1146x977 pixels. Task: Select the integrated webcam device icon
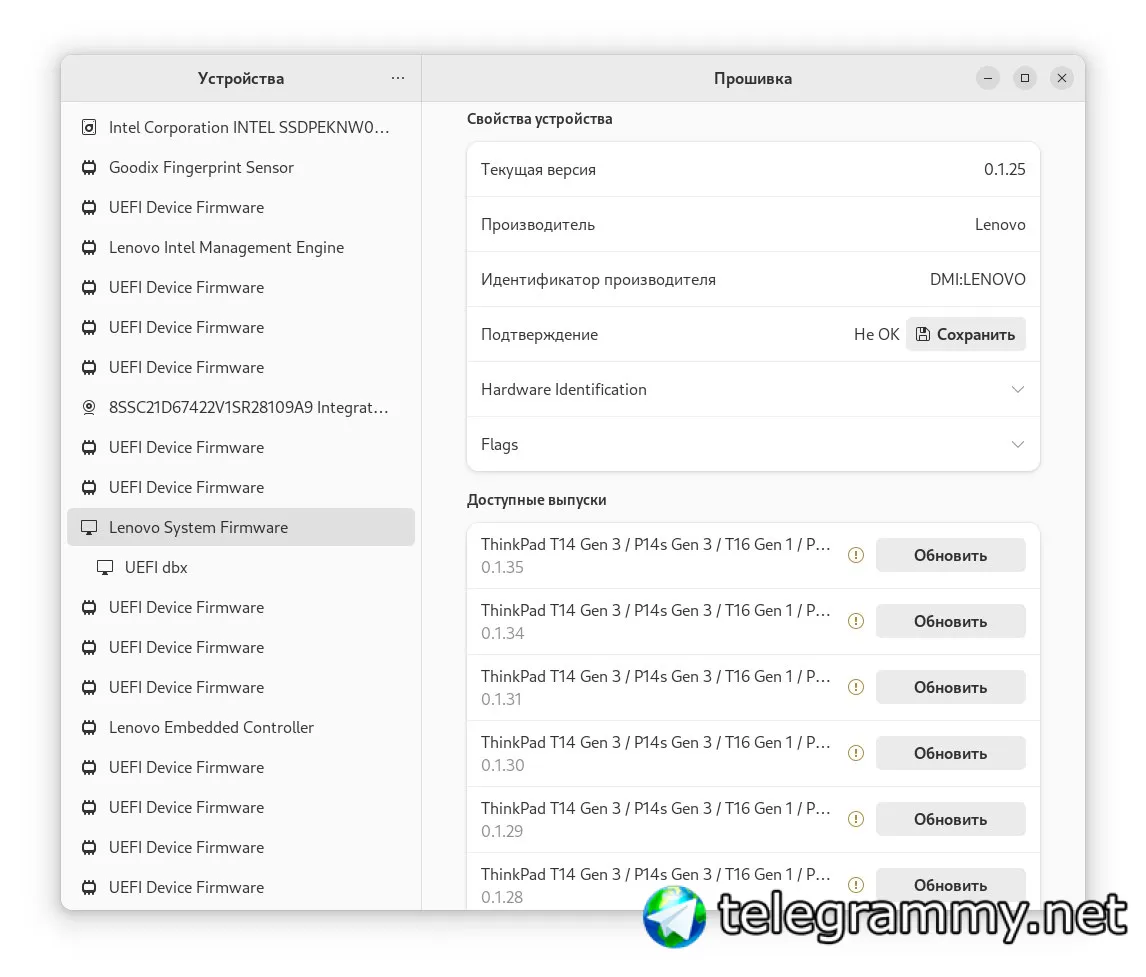[x=89, y=407]
